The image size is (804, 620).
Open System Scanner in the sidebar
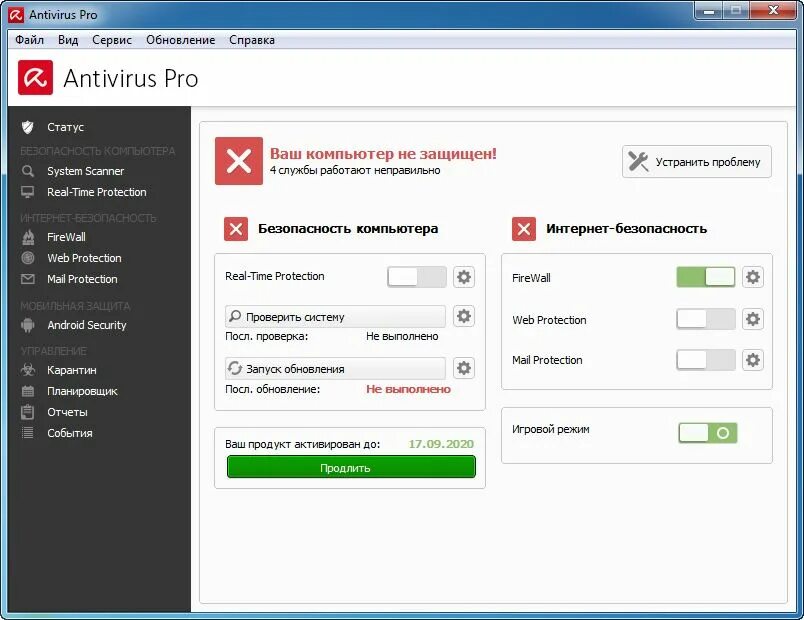point(86,171)
